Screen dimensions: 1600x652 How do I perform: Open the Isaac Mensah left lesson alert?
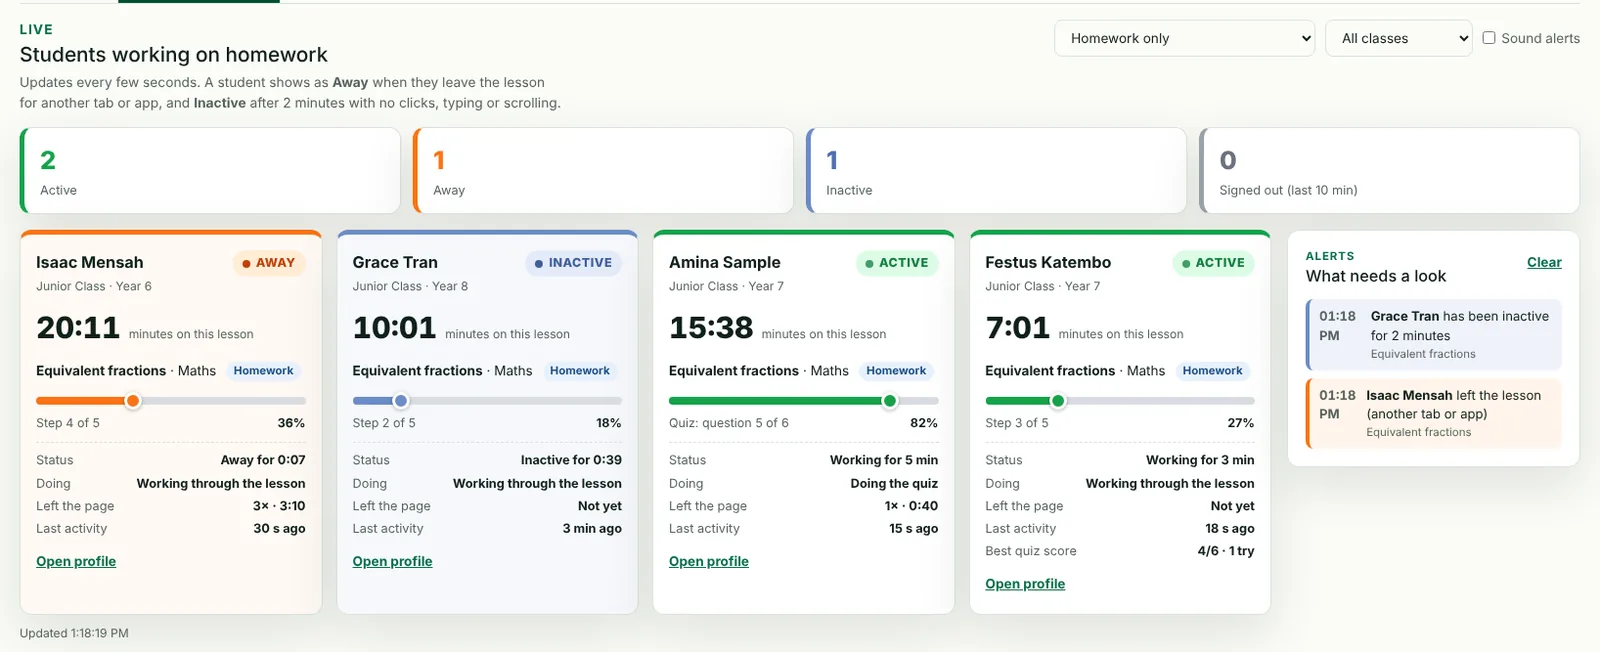tap(1434, 413)
